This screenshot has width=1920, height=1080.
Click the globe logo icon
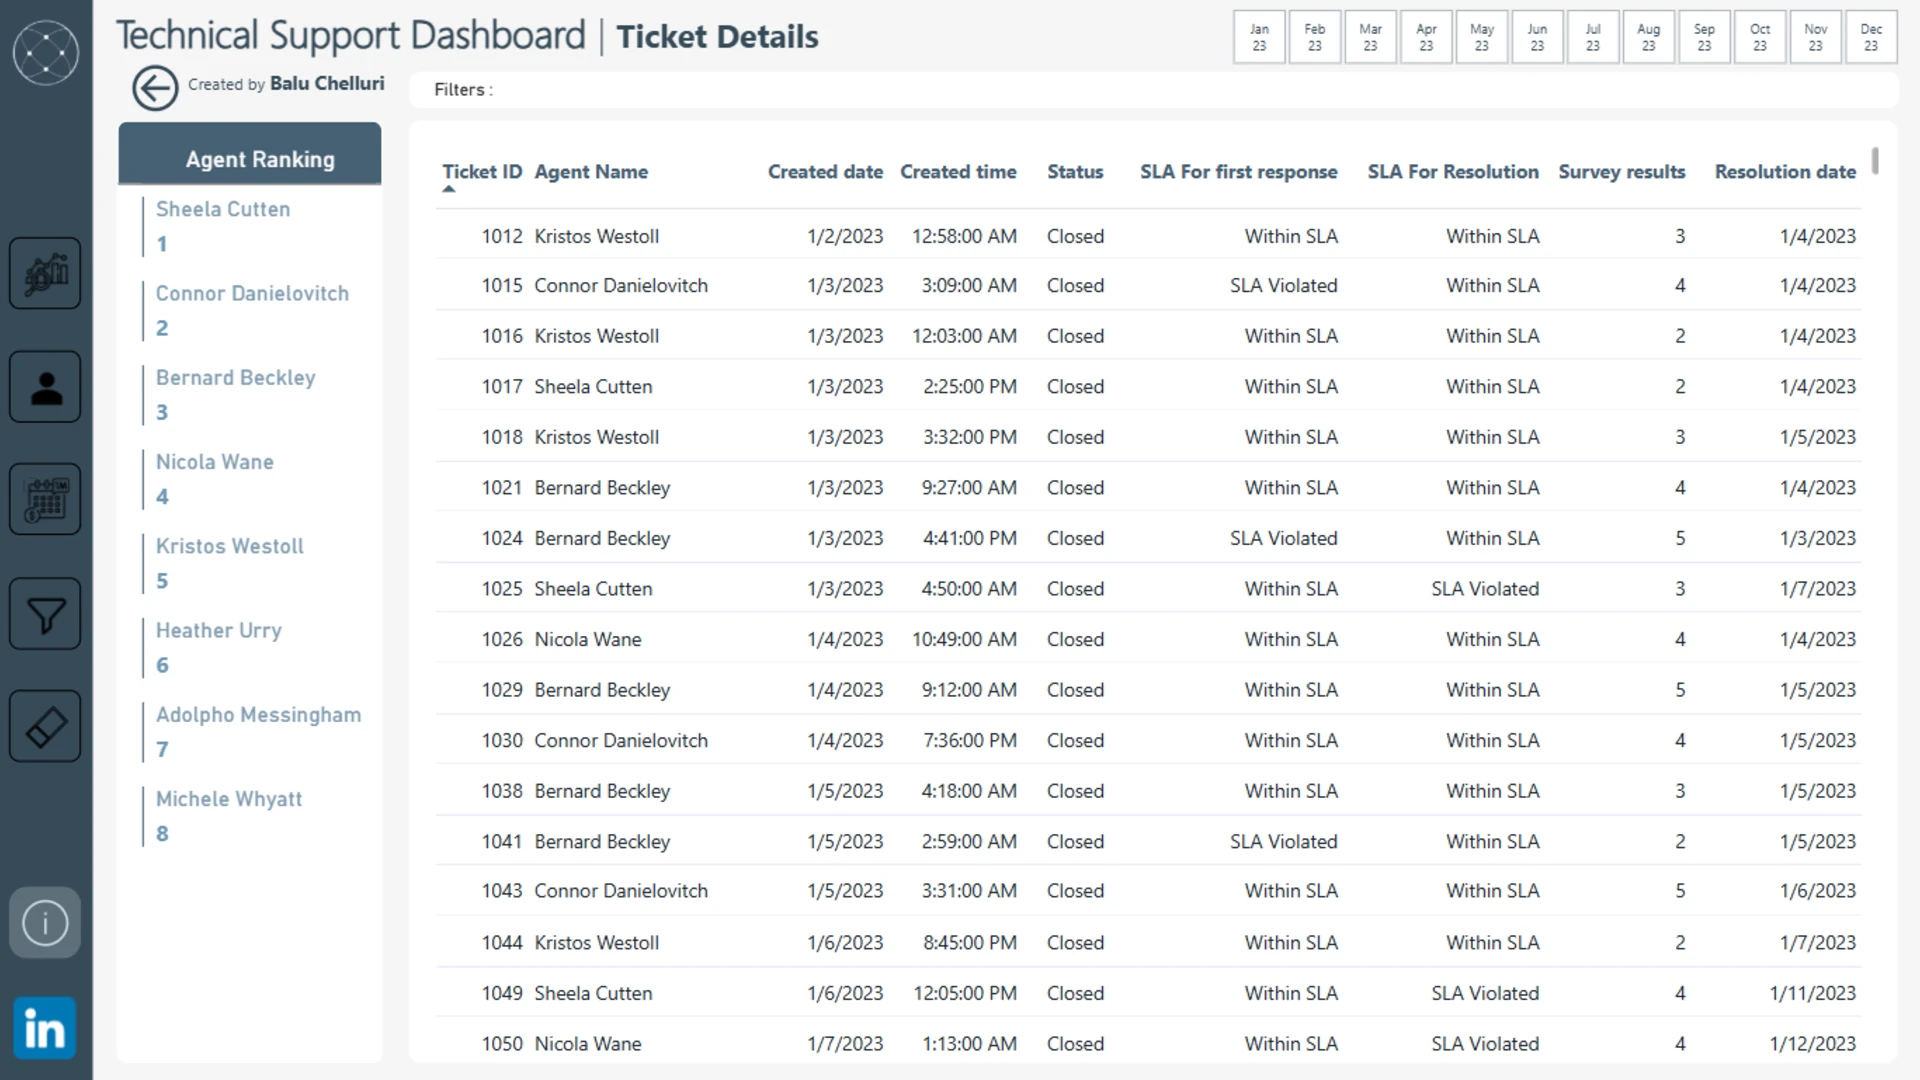click(46, 52)
